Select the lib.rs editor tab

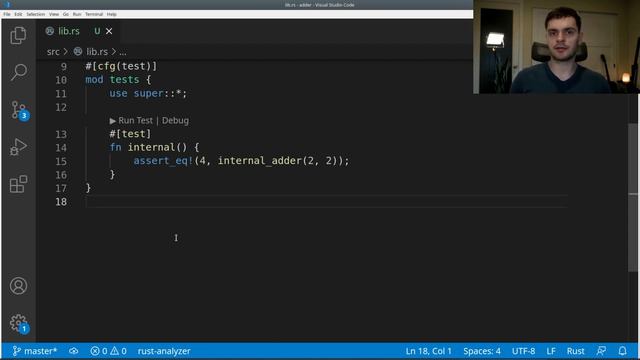click(x=78, y=31)
